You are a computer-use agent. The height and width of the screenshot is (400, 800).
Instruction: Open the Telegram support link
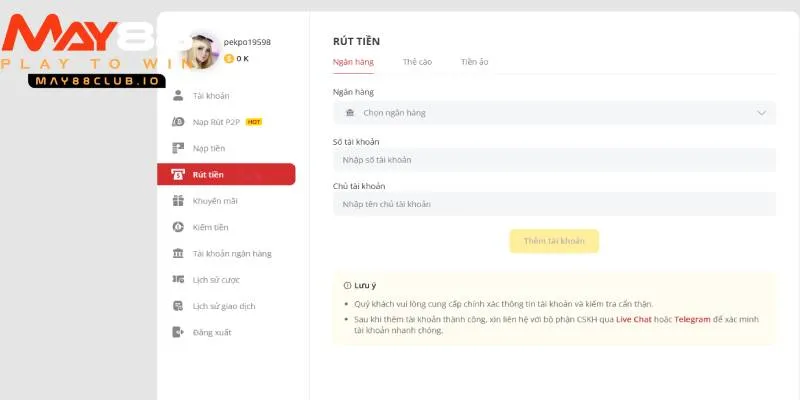click(x=692, y=319)
